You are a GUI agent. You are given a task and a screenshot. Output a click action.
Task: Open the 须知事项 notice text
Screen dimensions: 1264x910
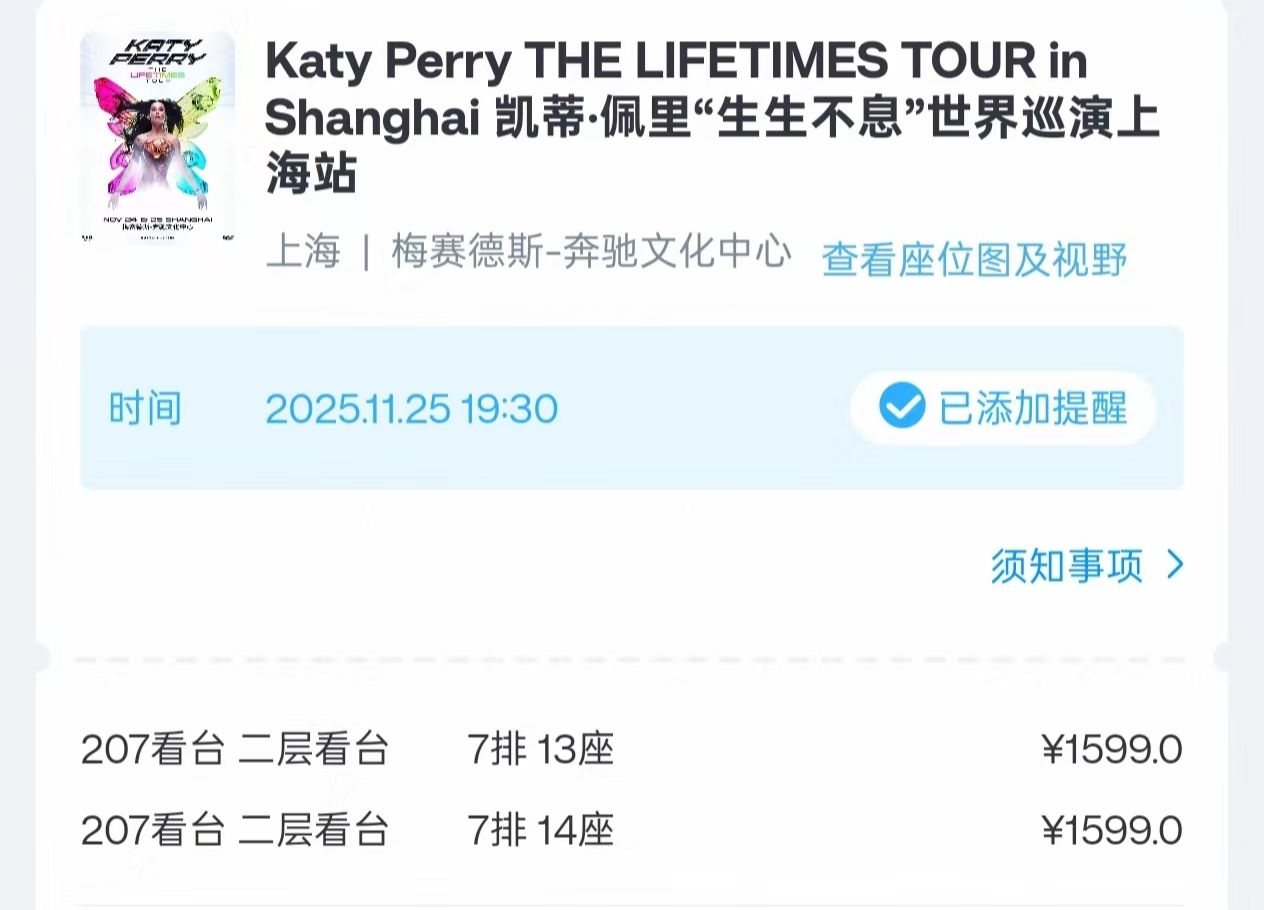[1066, 566]
